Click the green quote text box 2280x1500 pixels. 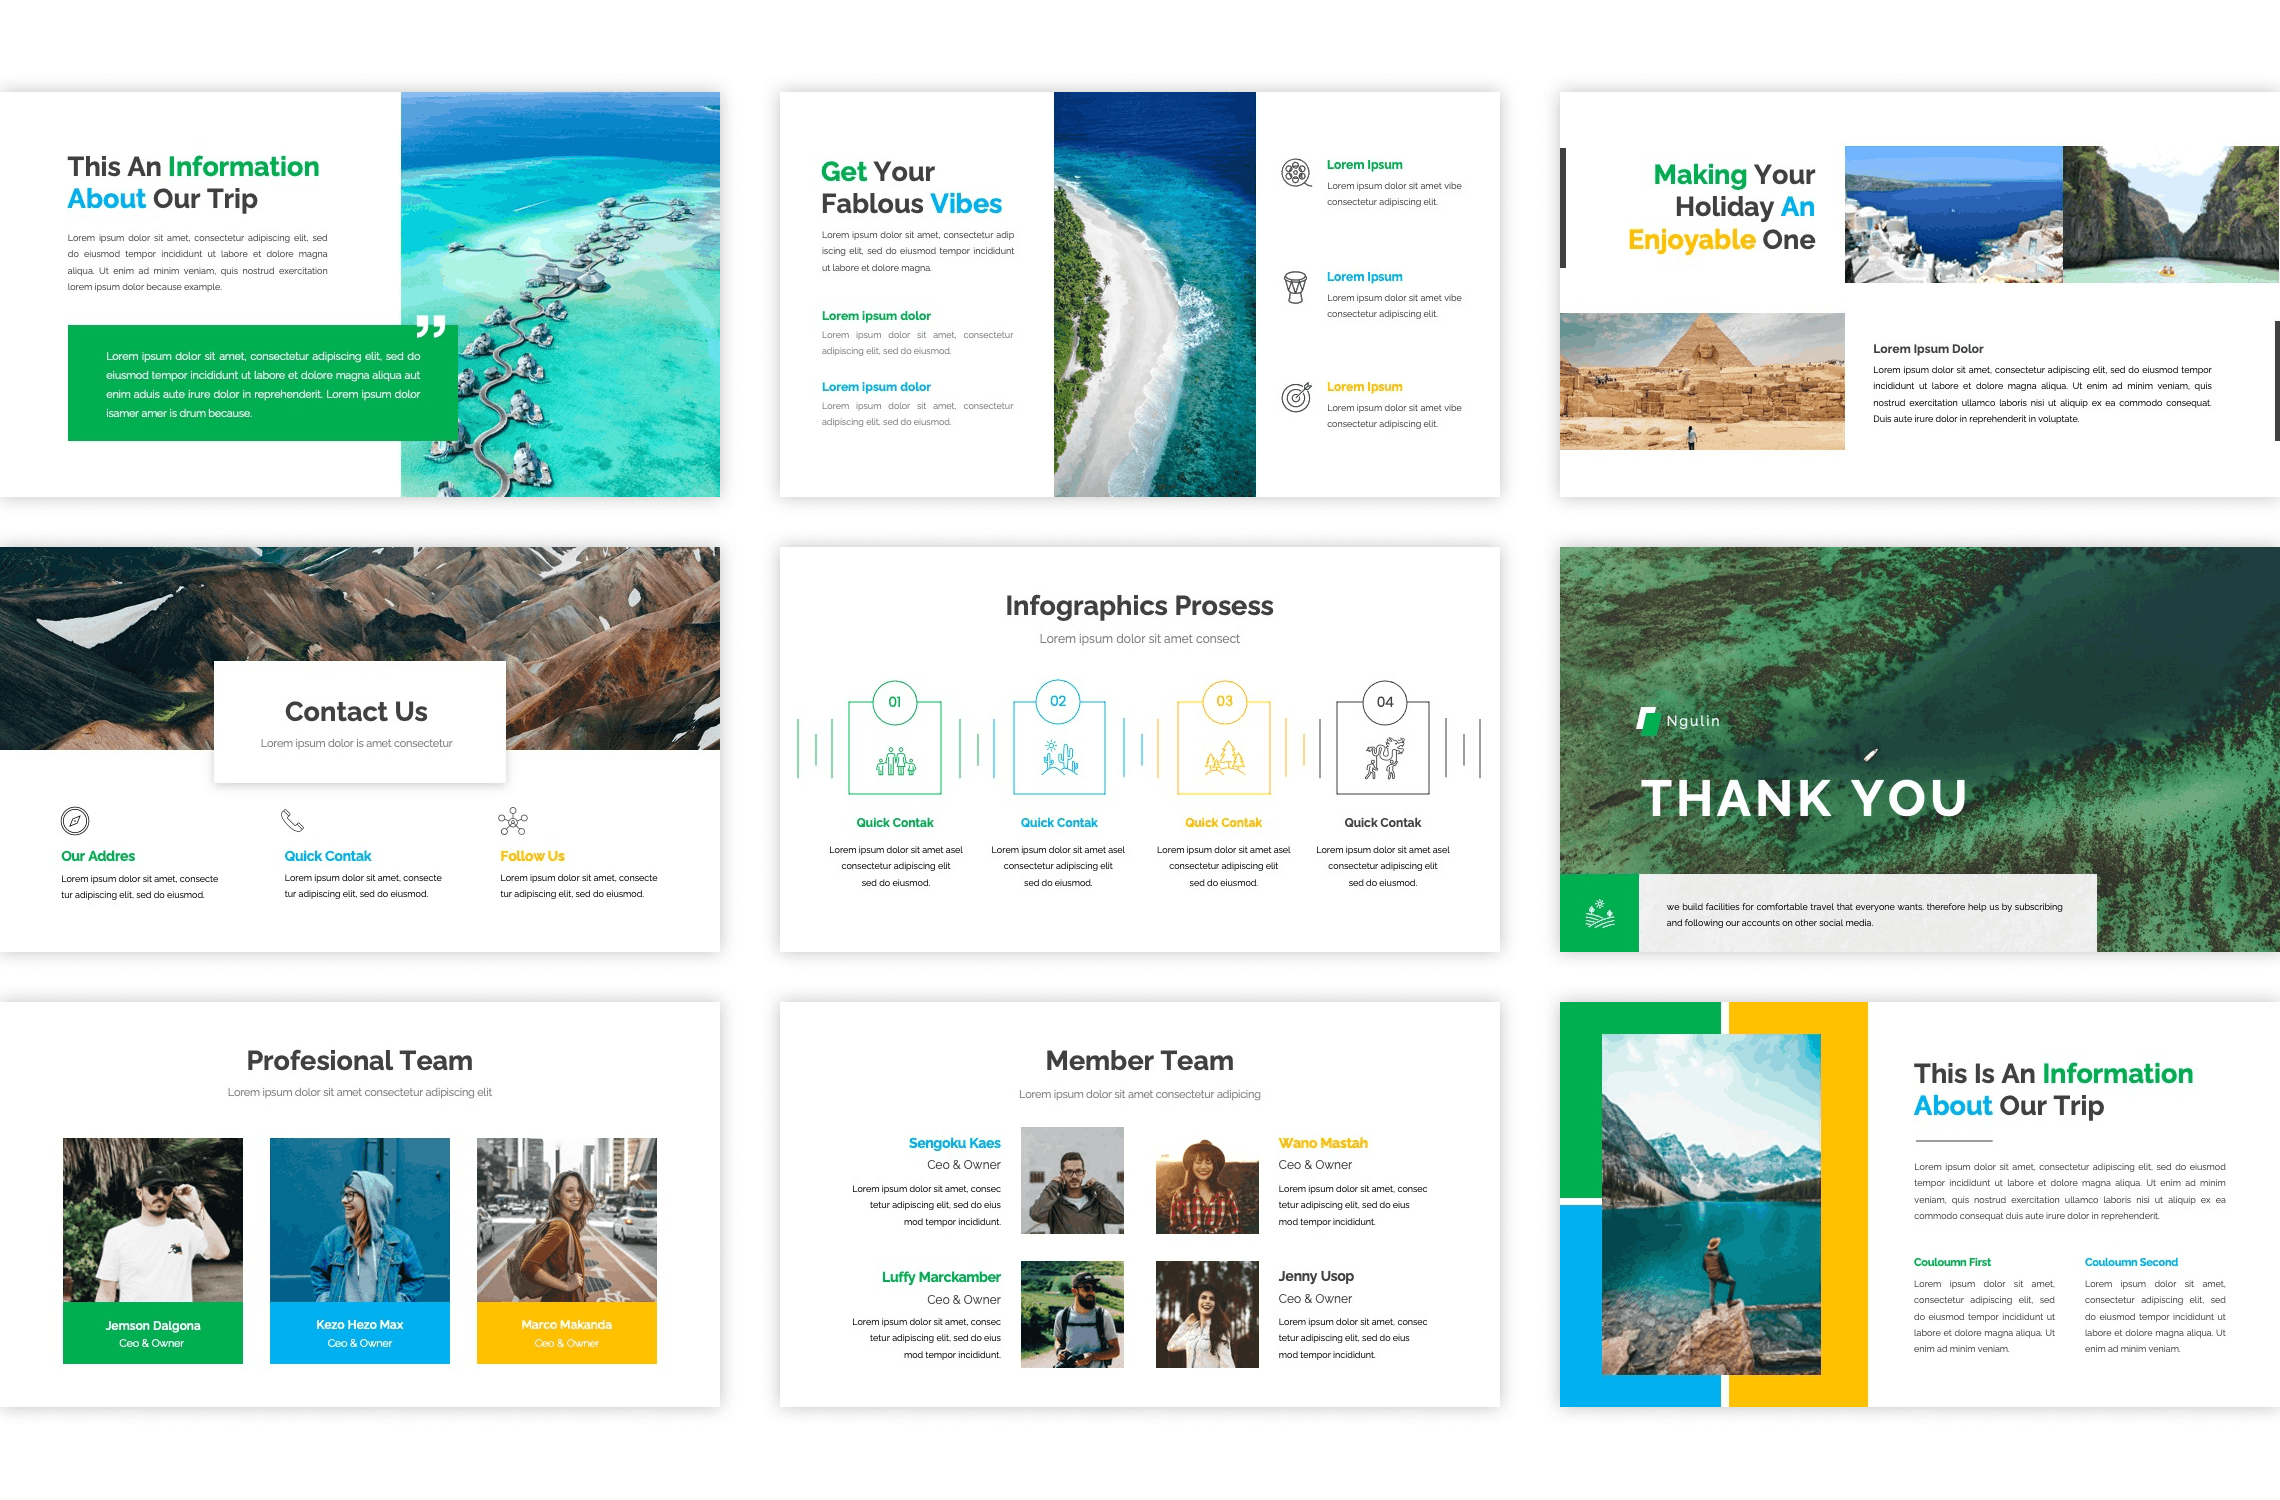point(262,384)
